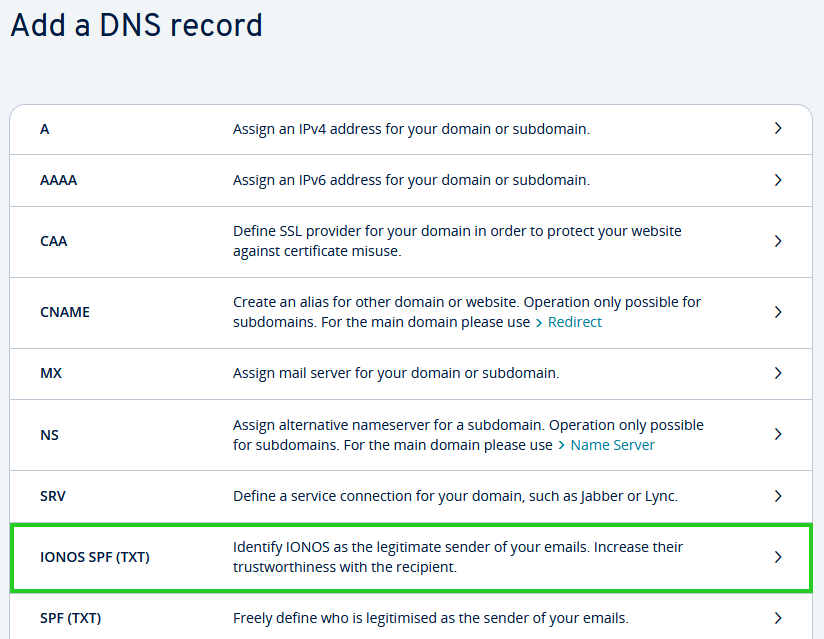Select the IONOS SPF (TXT) label
Screen dimensions: 824x639
(x=95, y=557)
